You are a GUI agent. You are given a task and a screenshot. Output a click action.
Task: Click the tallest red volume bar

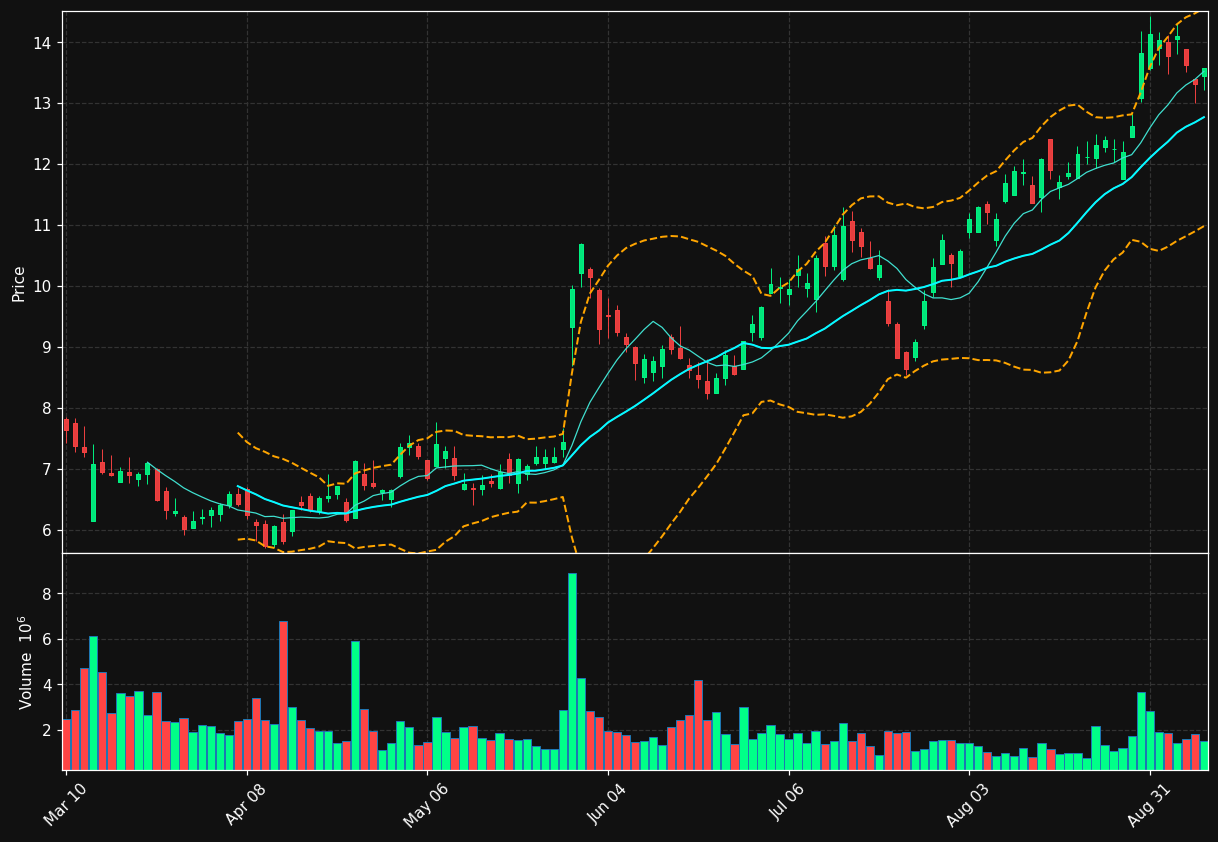283,695
